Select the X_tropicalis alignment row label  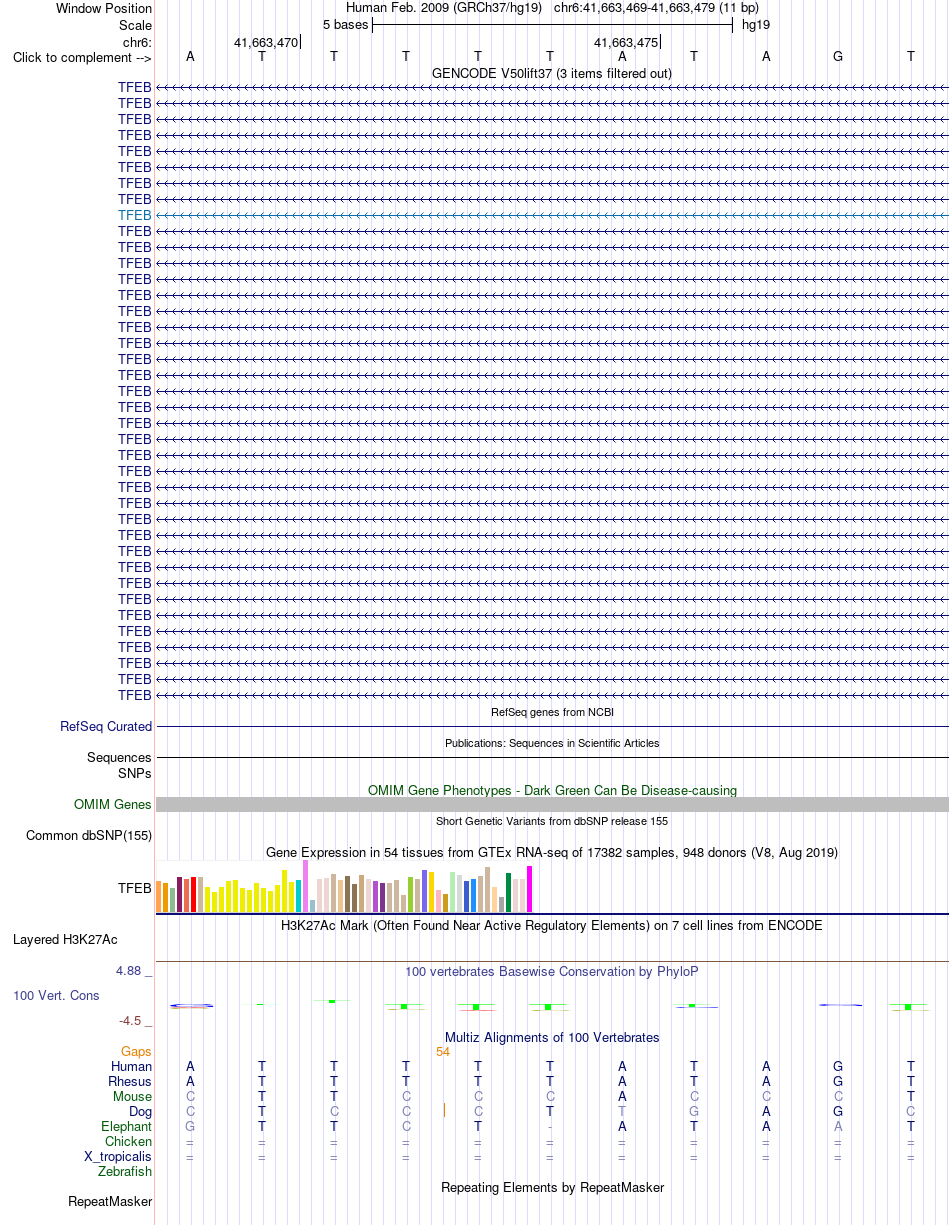[x=118, y=1157]
